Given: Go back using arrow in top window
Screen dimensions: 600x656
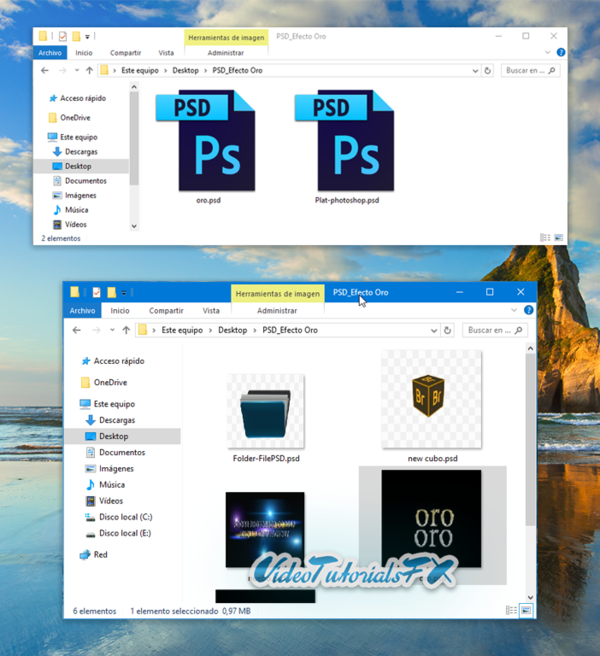Looking at the screenshot, I should (x=45, y=70).
